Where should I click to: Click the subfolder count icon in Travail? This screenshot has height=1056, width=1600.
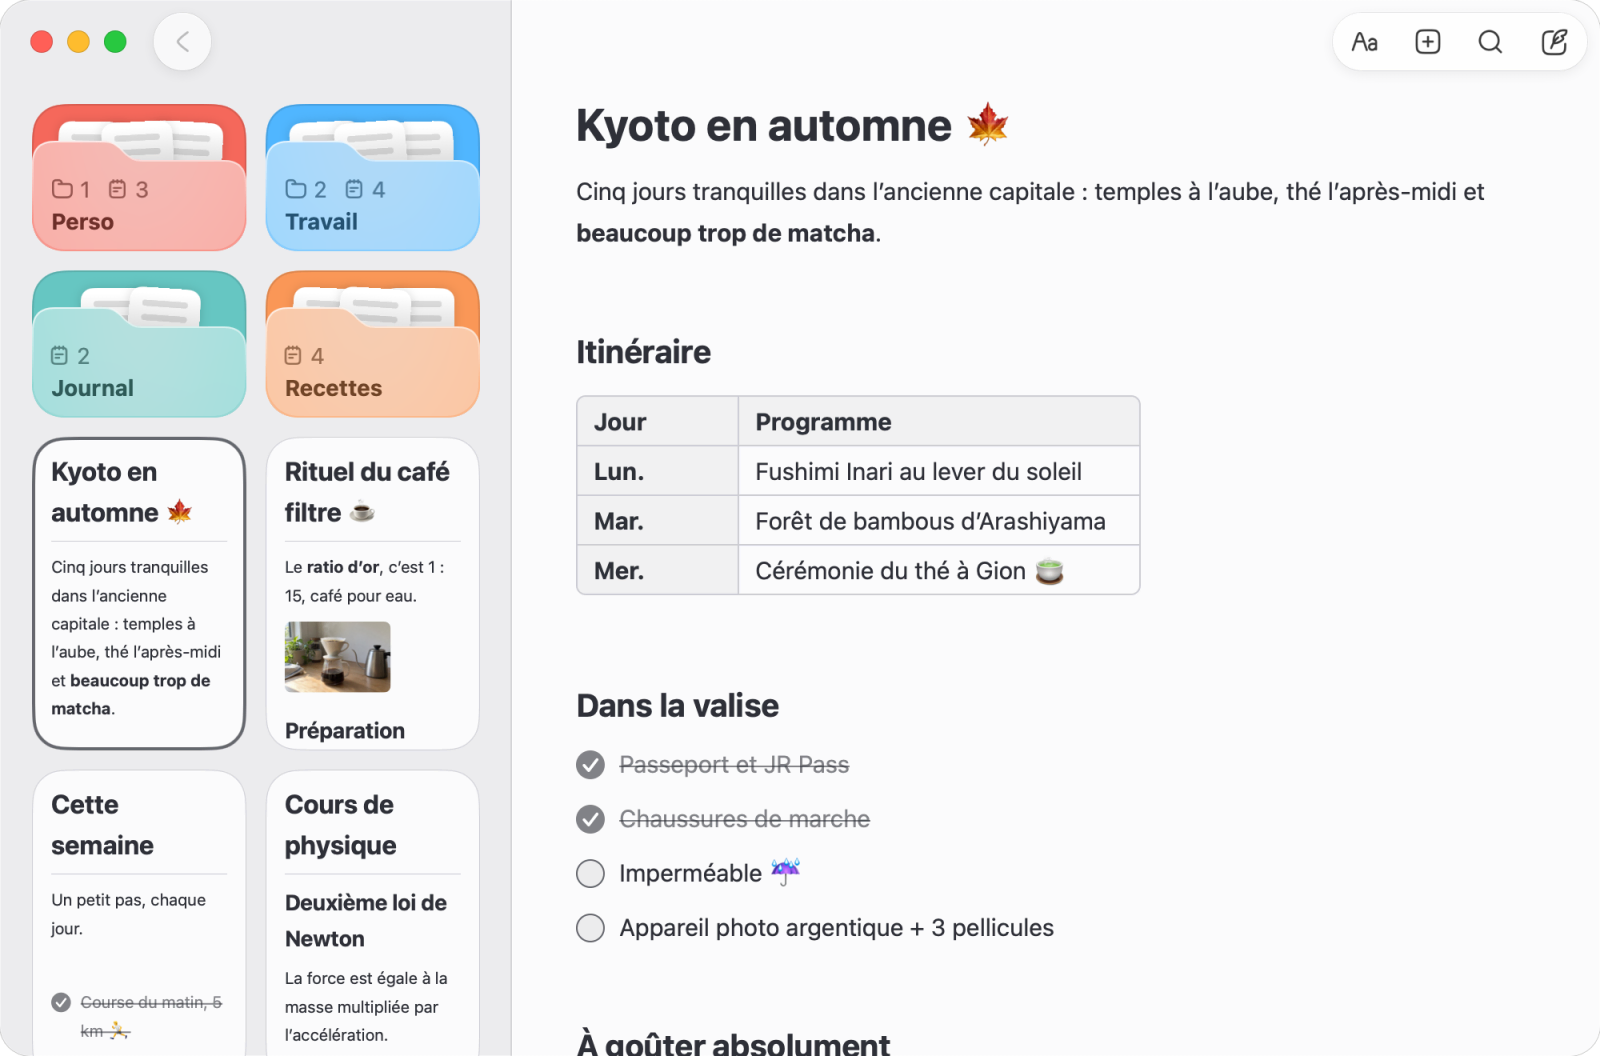(x=296, y=189)
